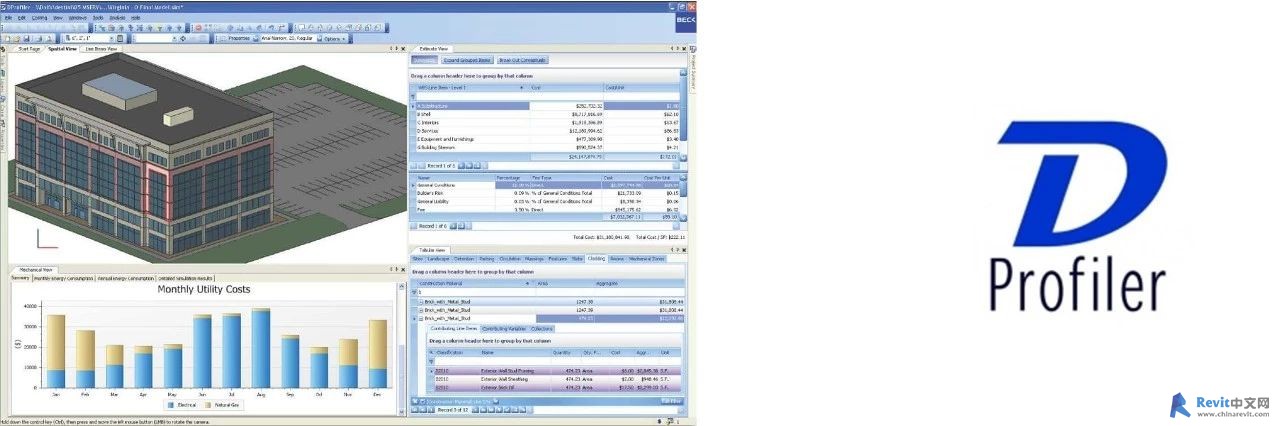The image size is (1280, 426).
Task: Click the Break Out Constituents button
Action: (522, 60)
